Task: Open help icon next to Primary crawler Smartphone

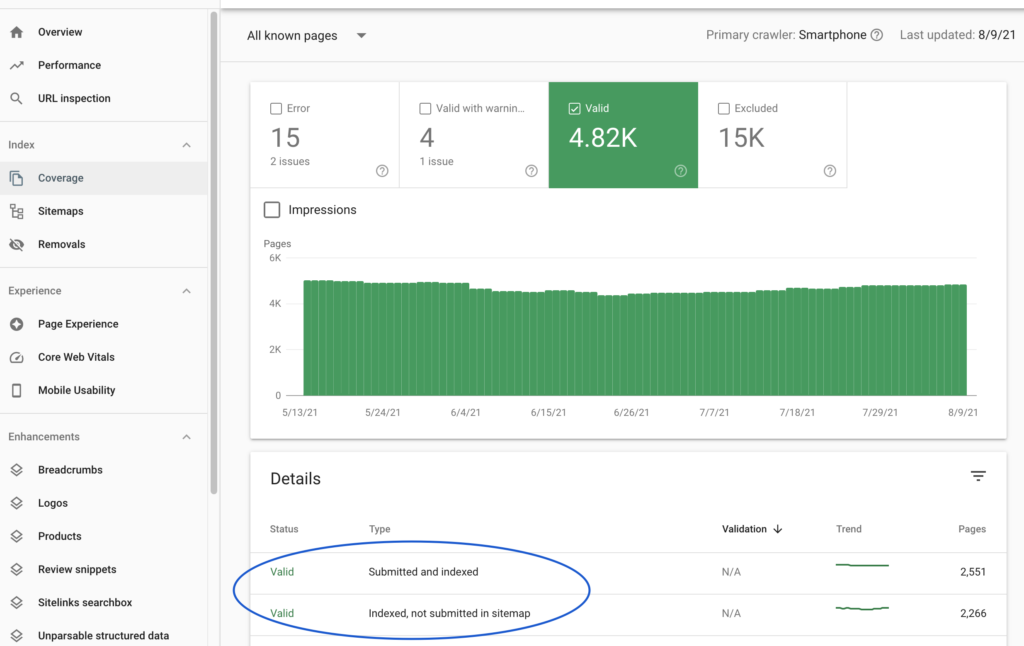Action: click(876, 35)
